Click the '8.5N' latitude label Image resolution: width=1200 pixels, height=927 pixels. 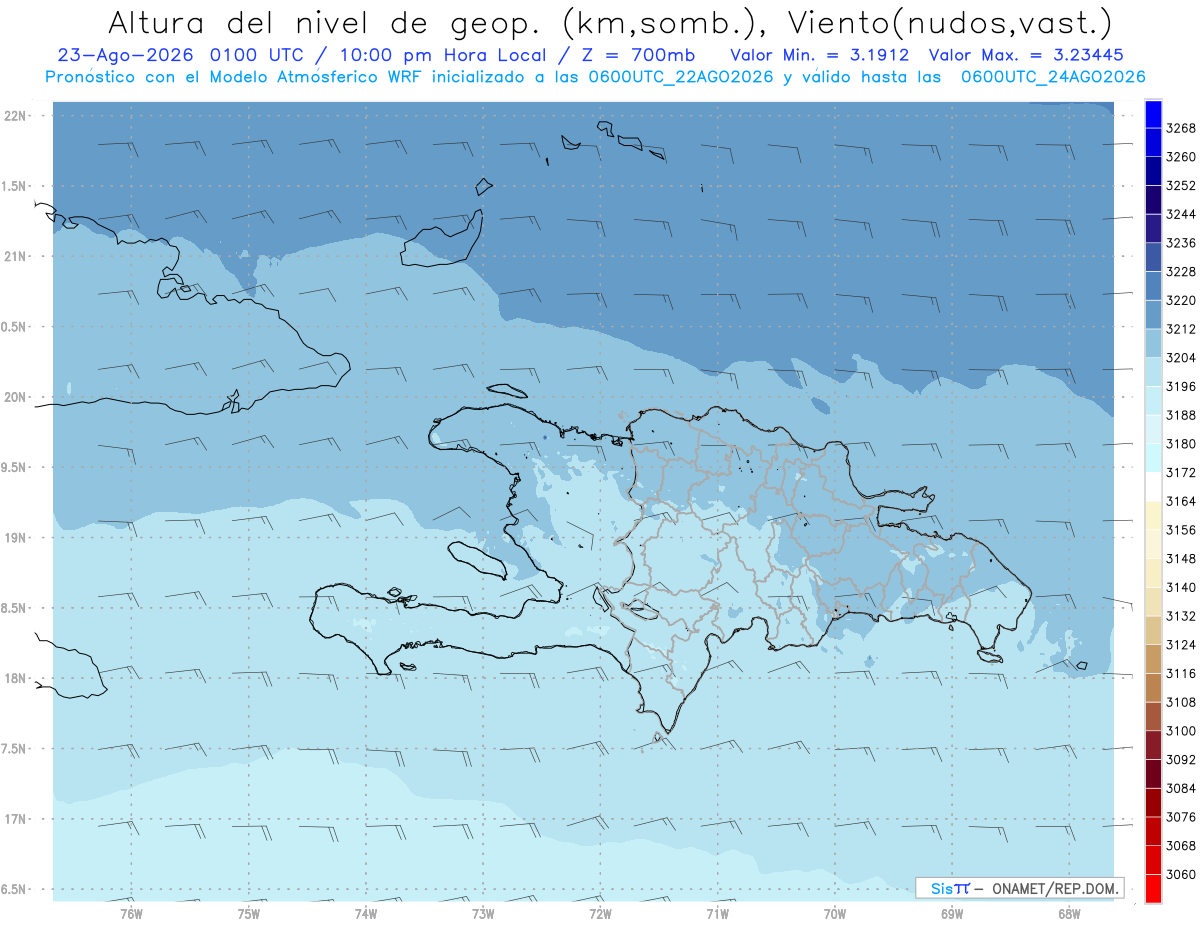pos(14,608)
